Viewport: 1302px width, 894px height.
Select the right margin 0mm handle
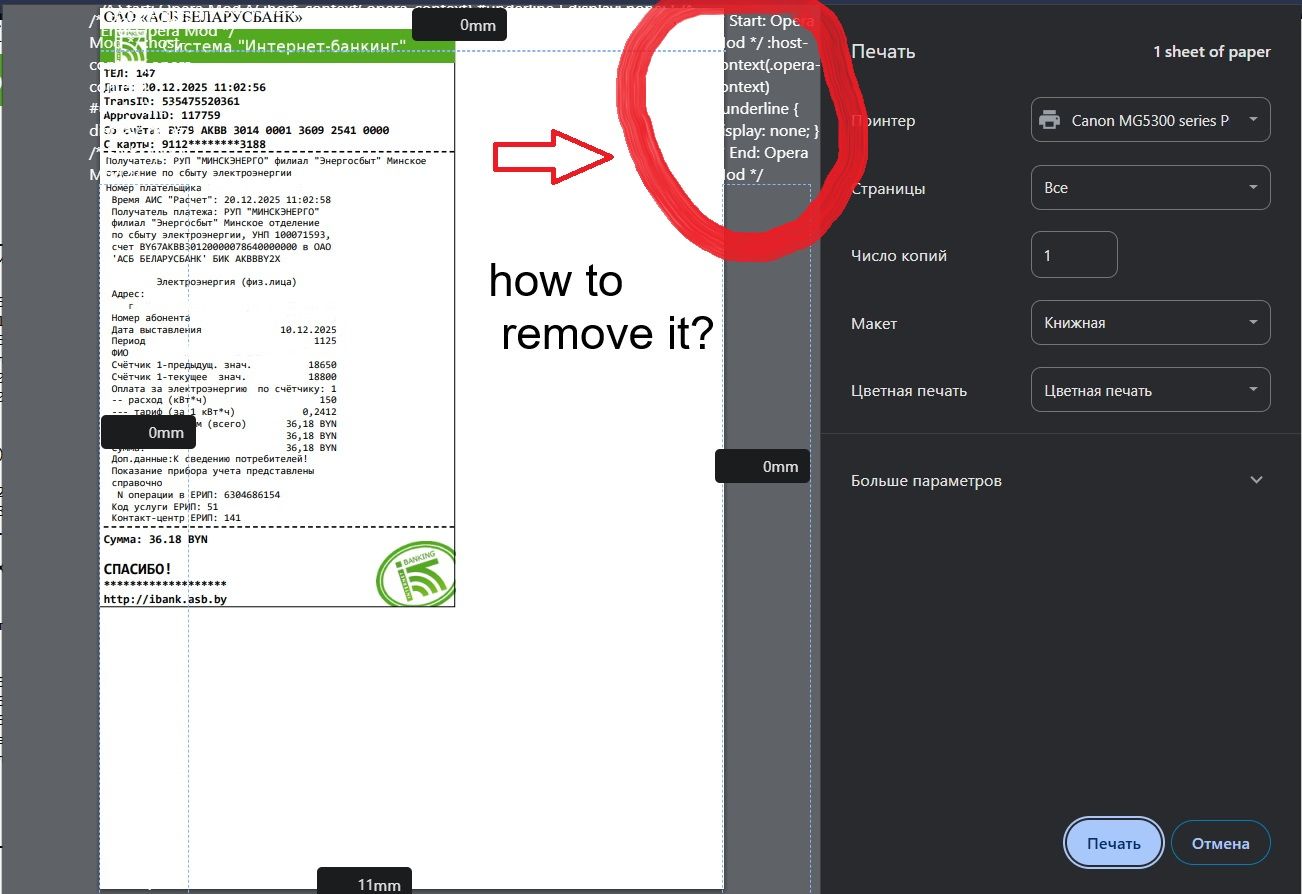pyautogui.click(x=762, y=467)
